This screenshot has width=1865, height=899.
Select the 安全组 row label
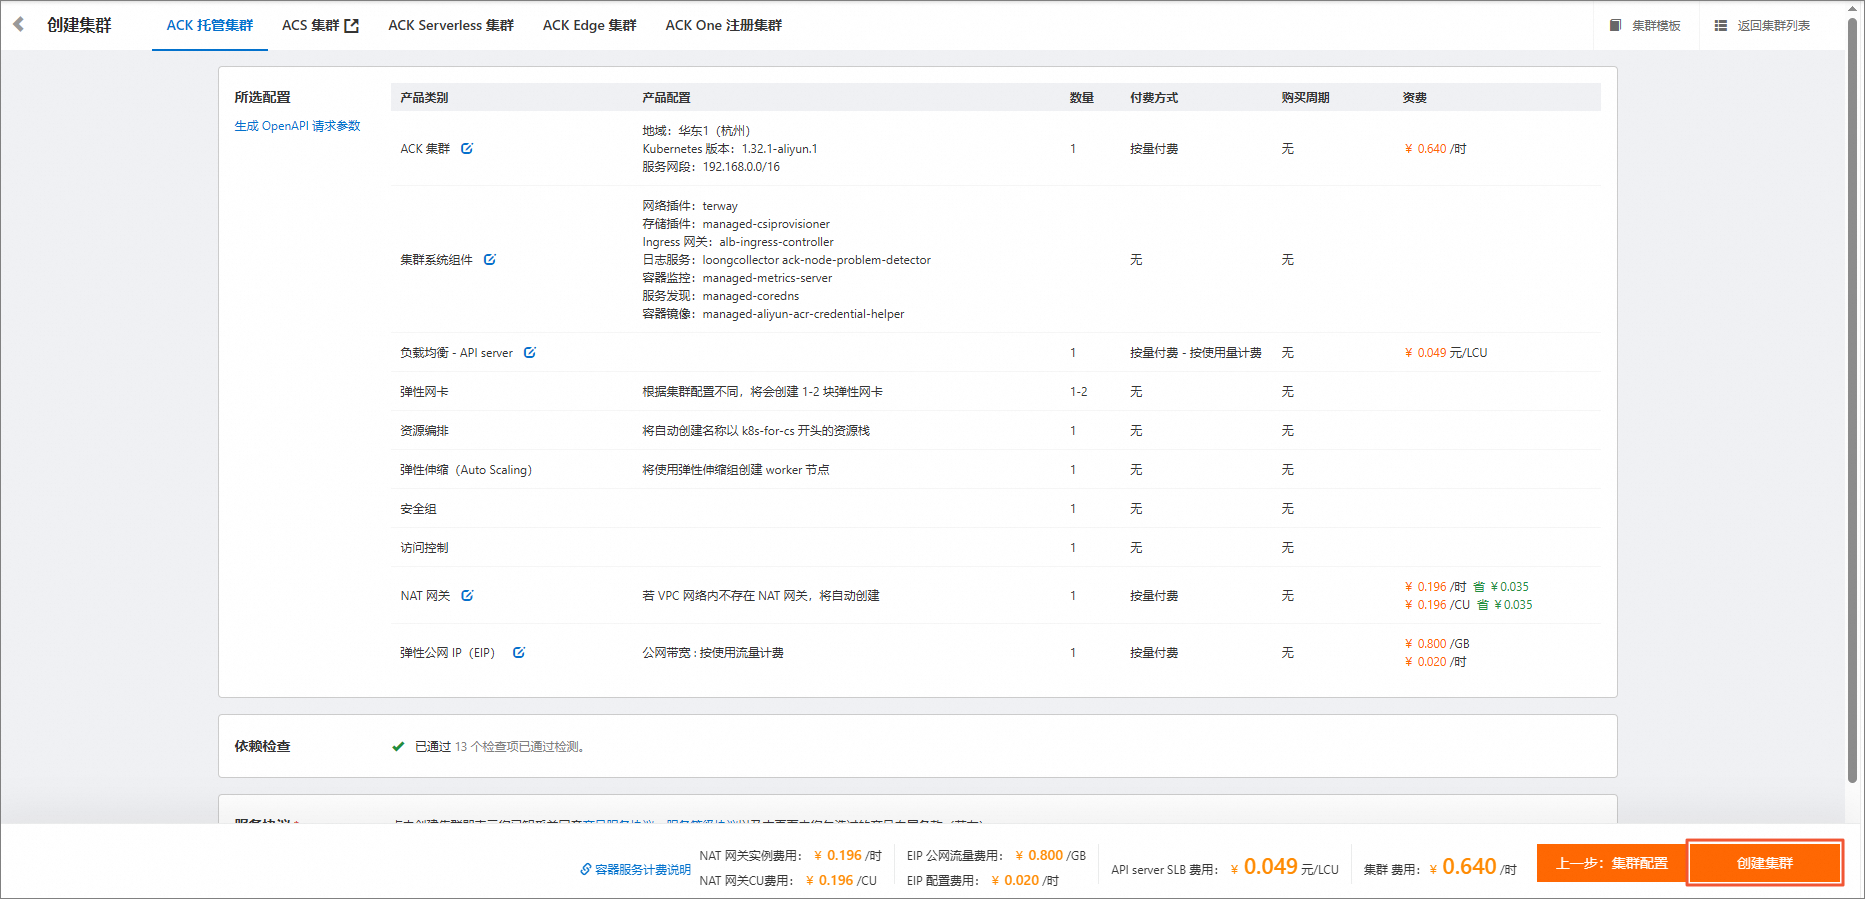coord(418,509)
